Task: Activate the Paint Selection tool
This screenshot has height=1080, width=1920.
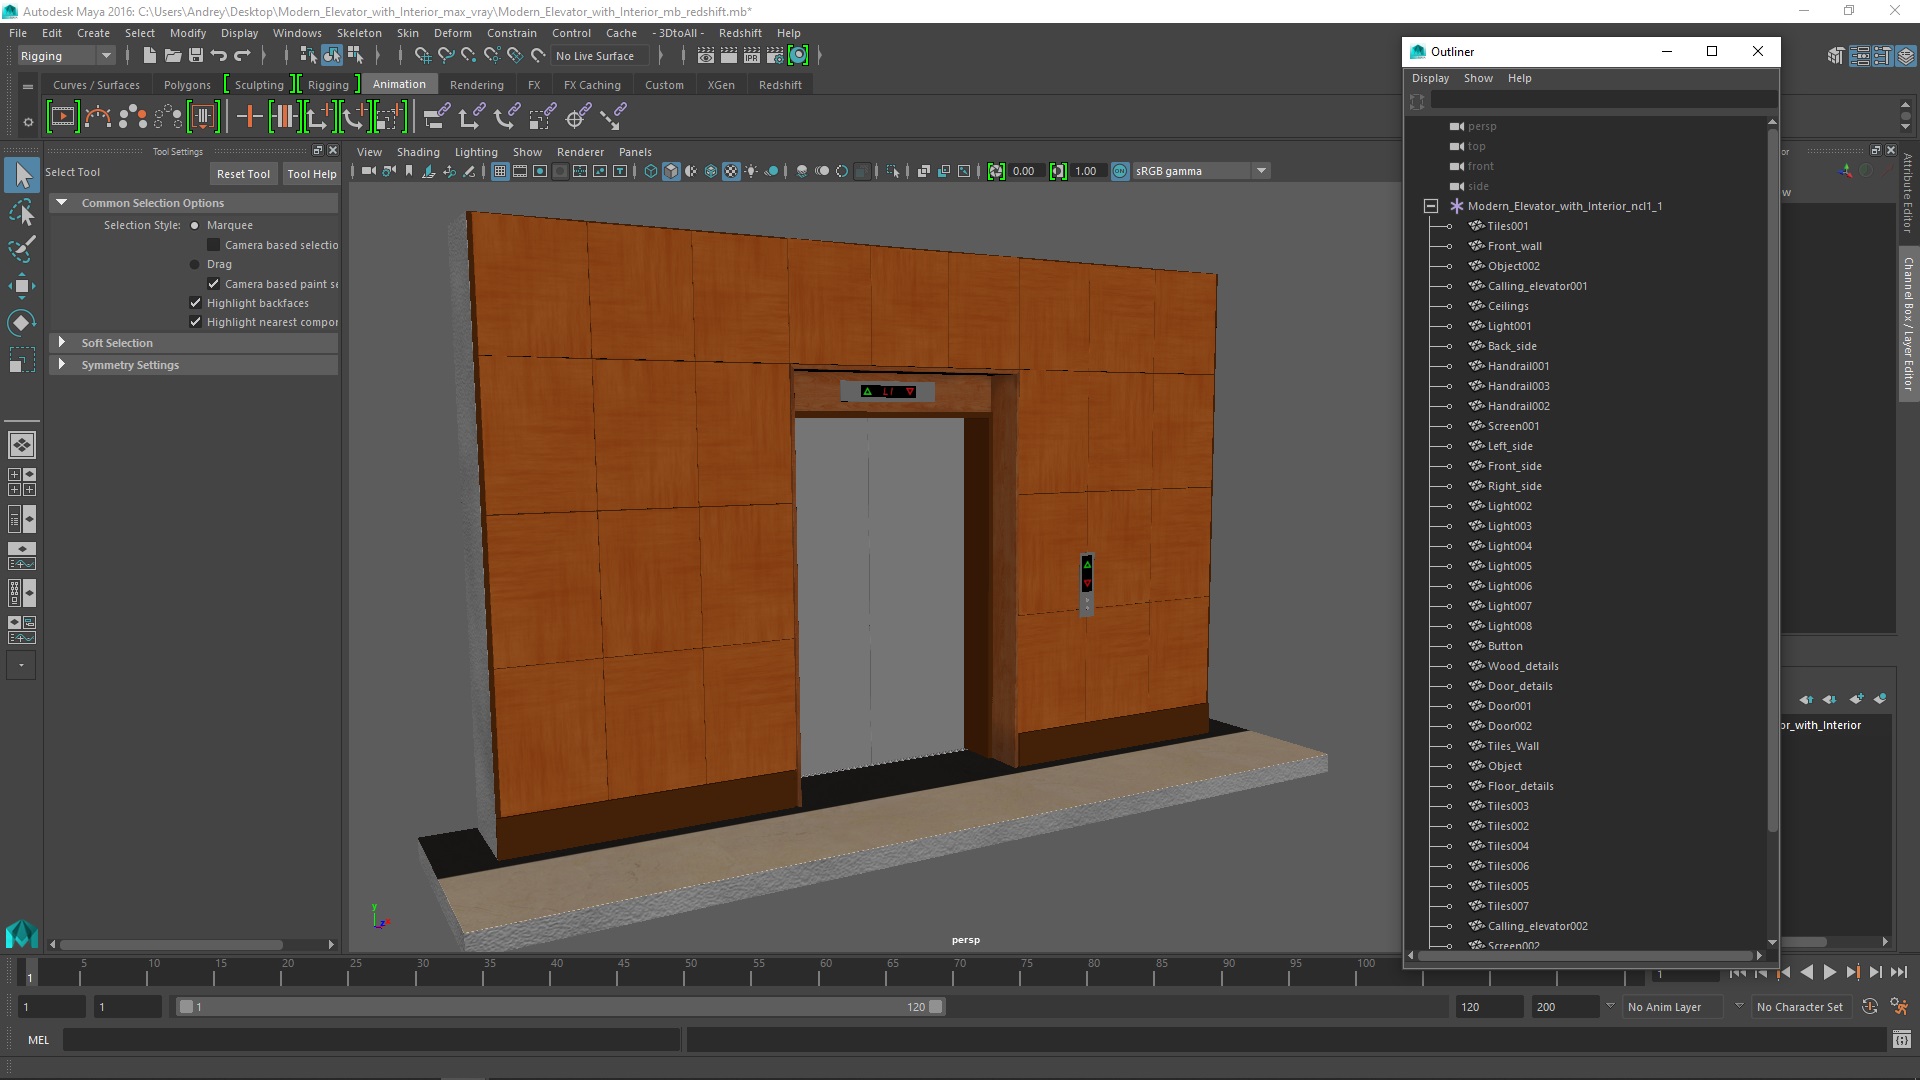Action: point(22,248)
